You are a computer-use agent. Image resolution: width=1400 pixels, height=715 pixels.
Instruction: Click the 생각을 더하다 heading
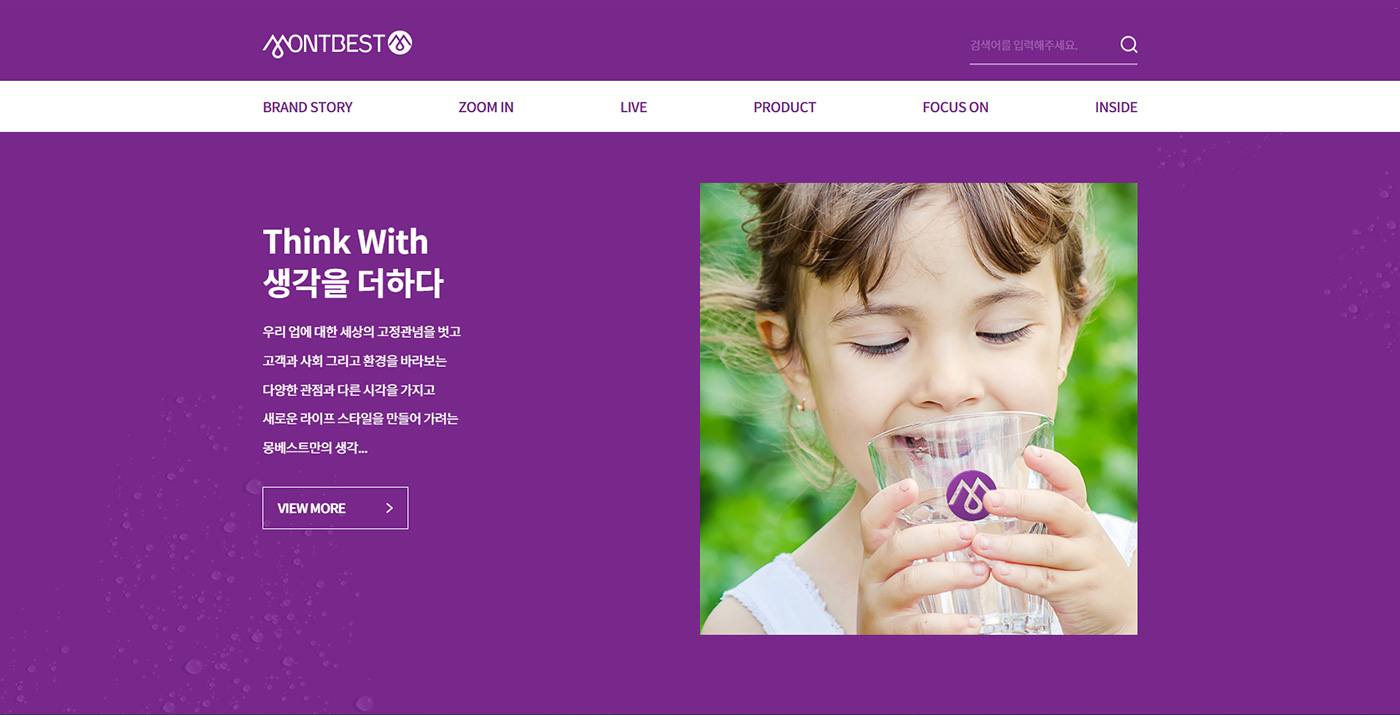353,283
